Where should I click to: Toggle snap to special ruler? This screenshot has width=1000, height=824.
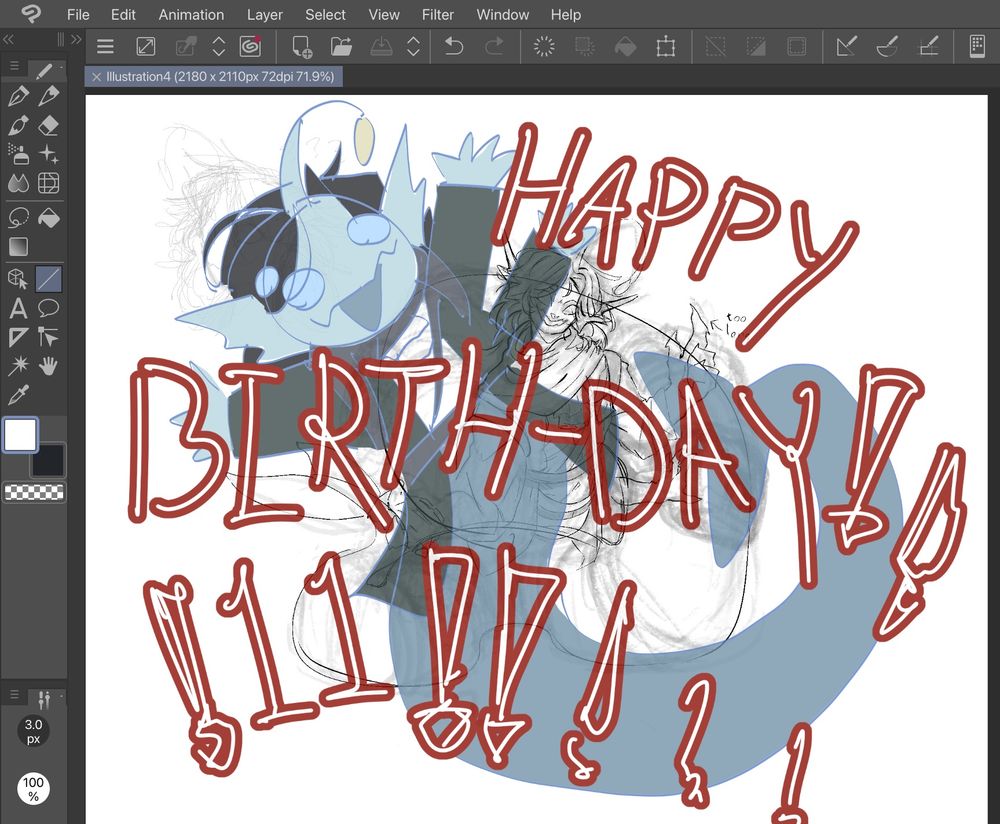click(887, 47)
